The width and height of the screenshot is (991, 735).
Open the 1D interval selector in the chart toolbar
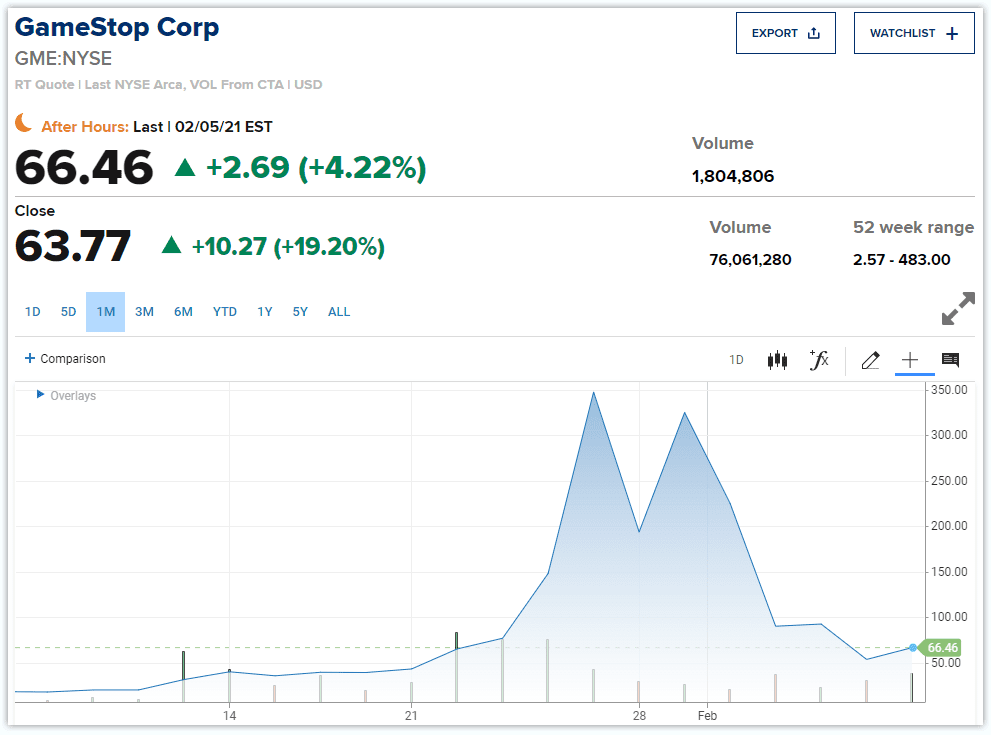tap(736, 360)
